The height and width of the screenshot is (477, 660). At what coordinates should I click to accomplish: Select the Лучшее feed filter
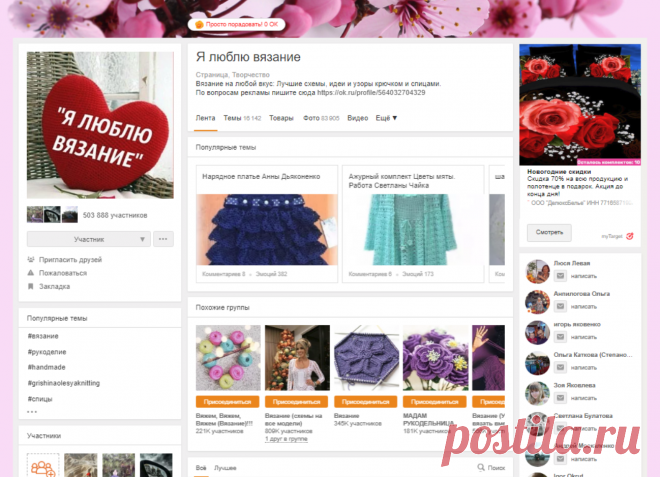click(x=225, y=468)
